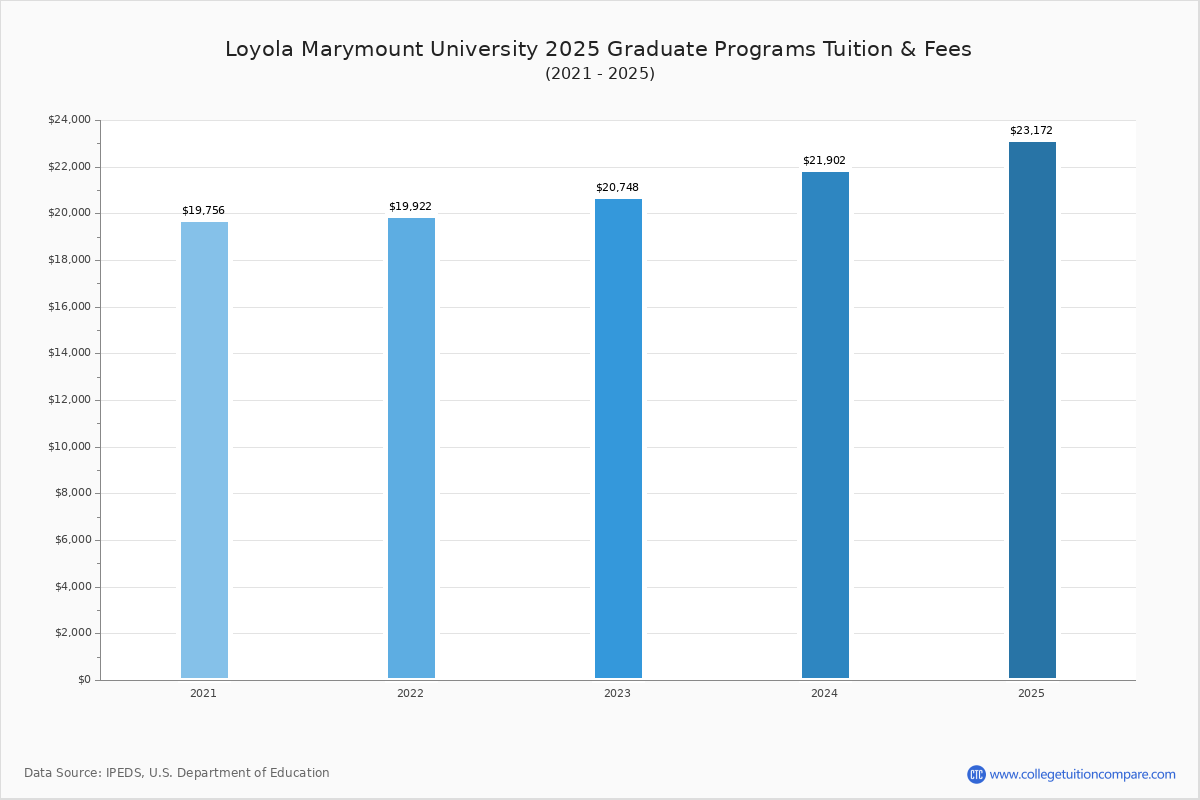Click the $12,000 y-axis label
The width and height of the screenshot is (1200, 800).
pos(69,400)
